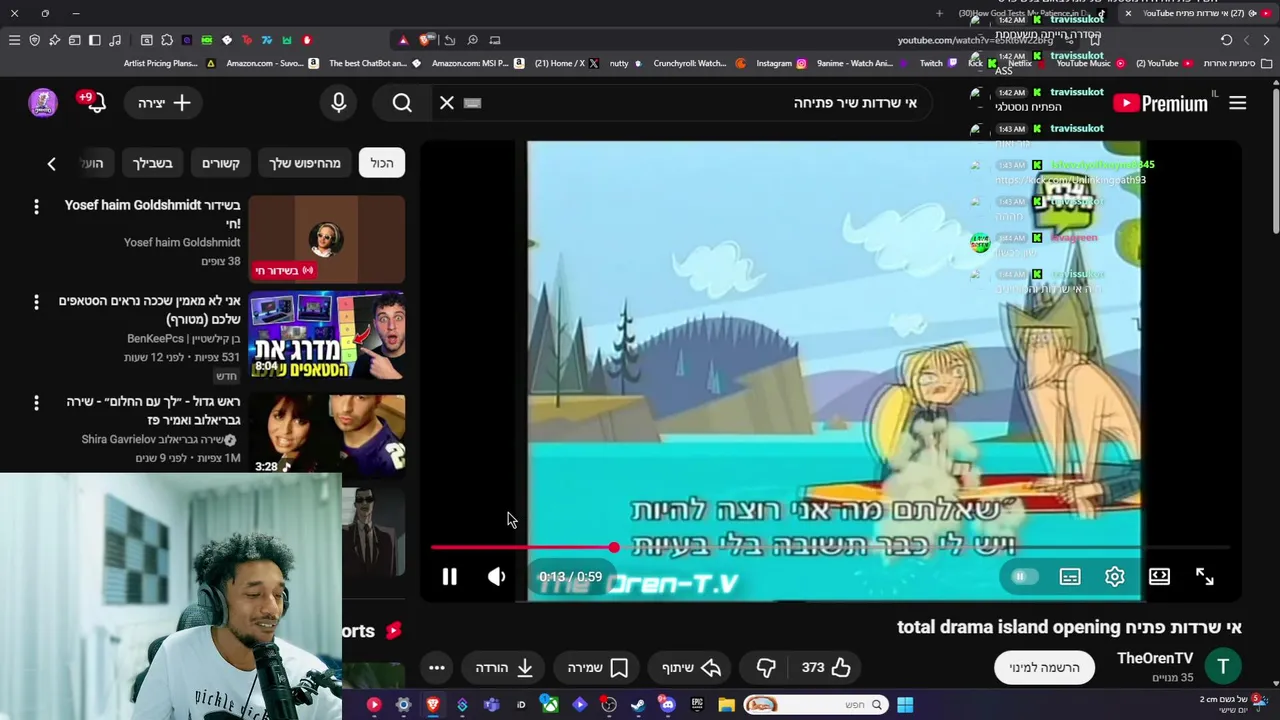Open the video title אני לא מאמין שככה נראים
The image size is (1280, 720).
(x=149, y=310)
